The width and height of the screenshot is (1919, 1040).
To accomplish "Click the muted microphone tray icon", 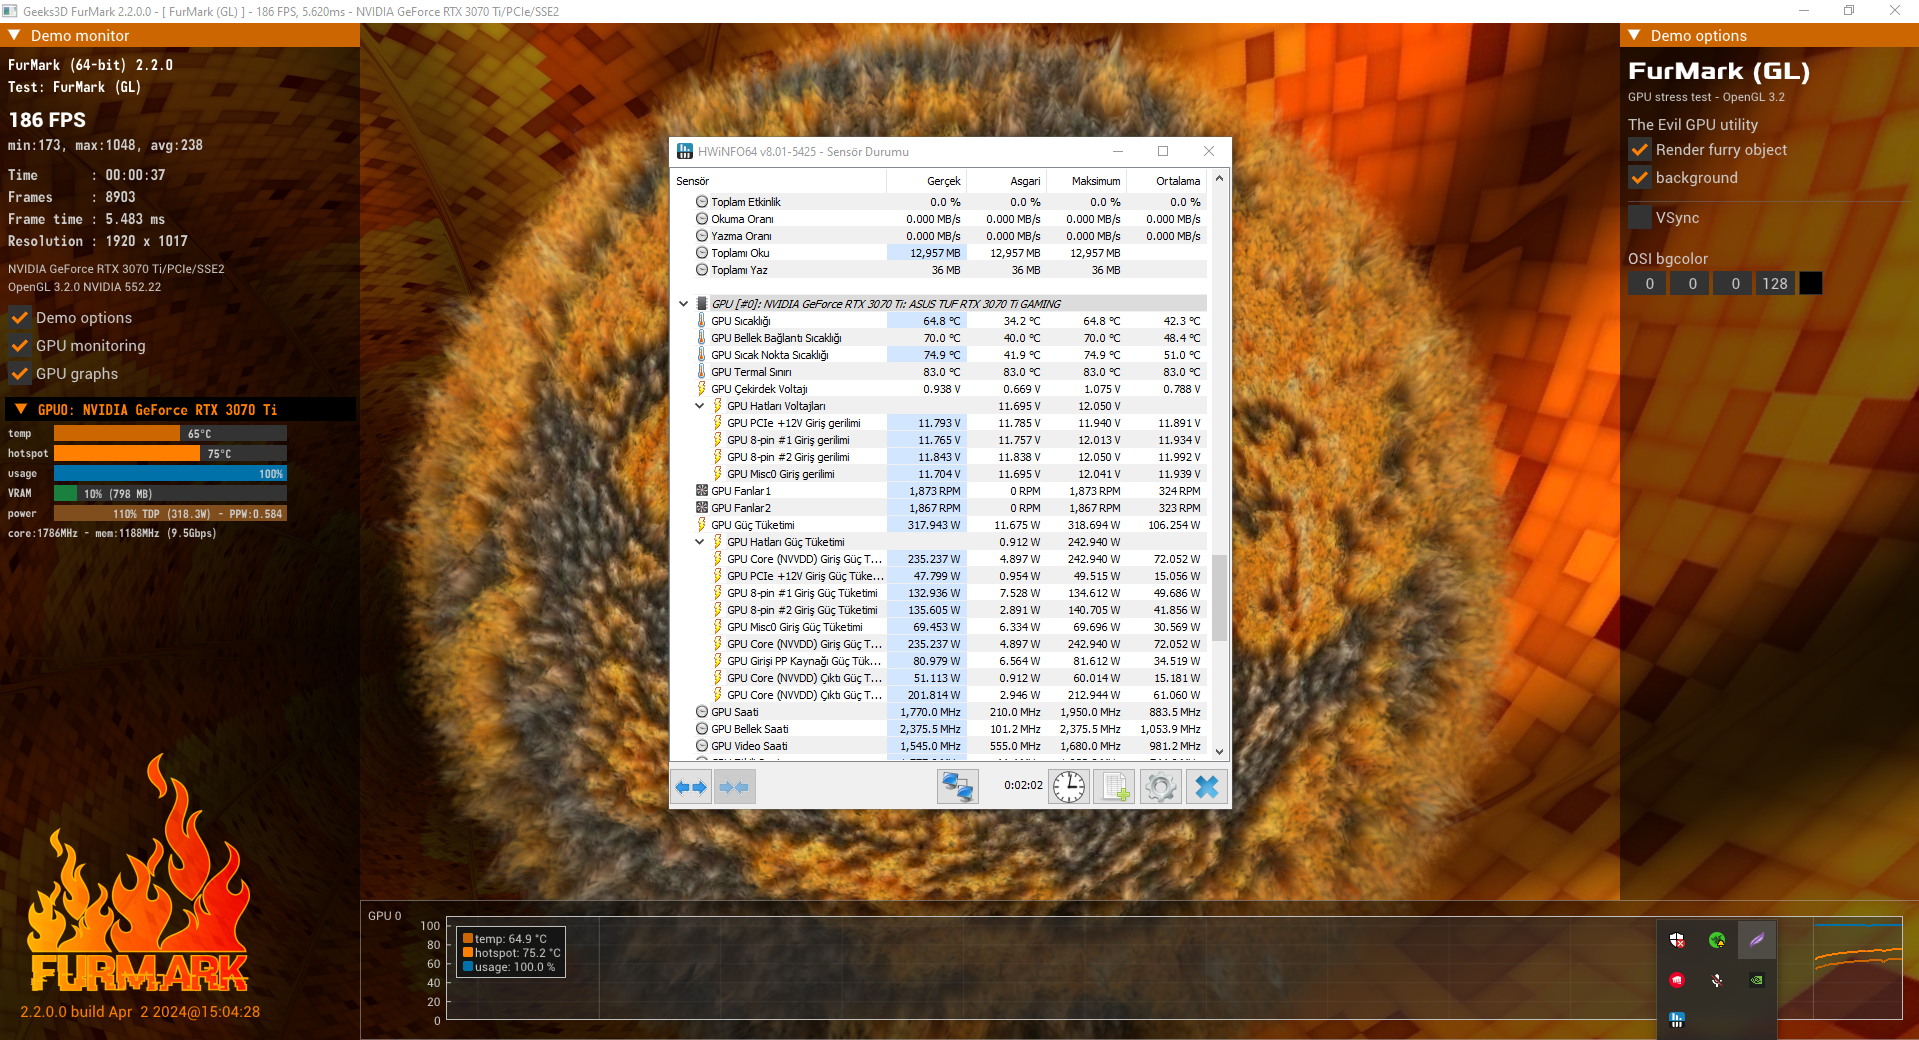I will 1717,980.
